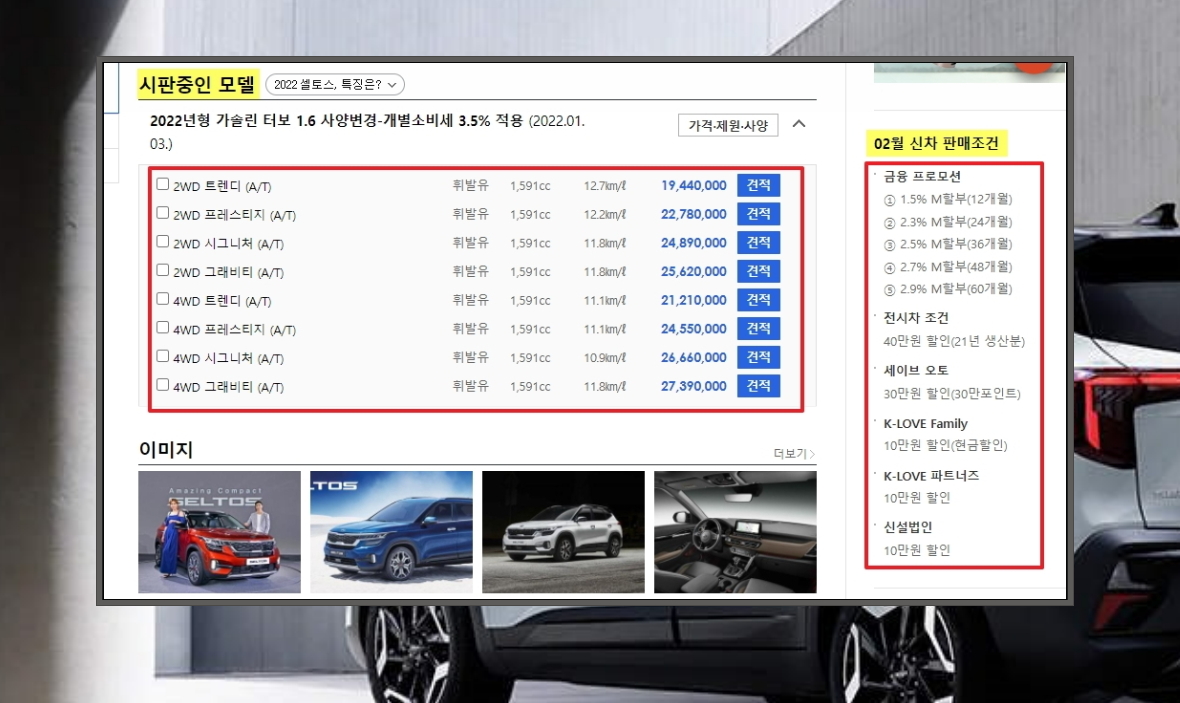Click 40만원 할인(21년 생산분) text
Viewport: 1180px width, 703px height.
pyautogui.click(x=953, y=341)
